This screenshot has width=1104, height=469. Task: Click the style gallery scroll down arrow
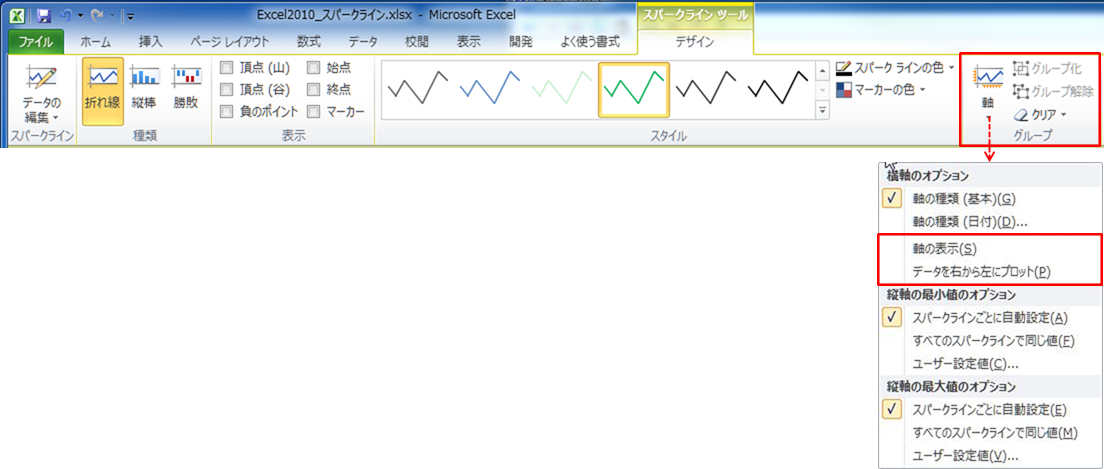click(822, 90)
